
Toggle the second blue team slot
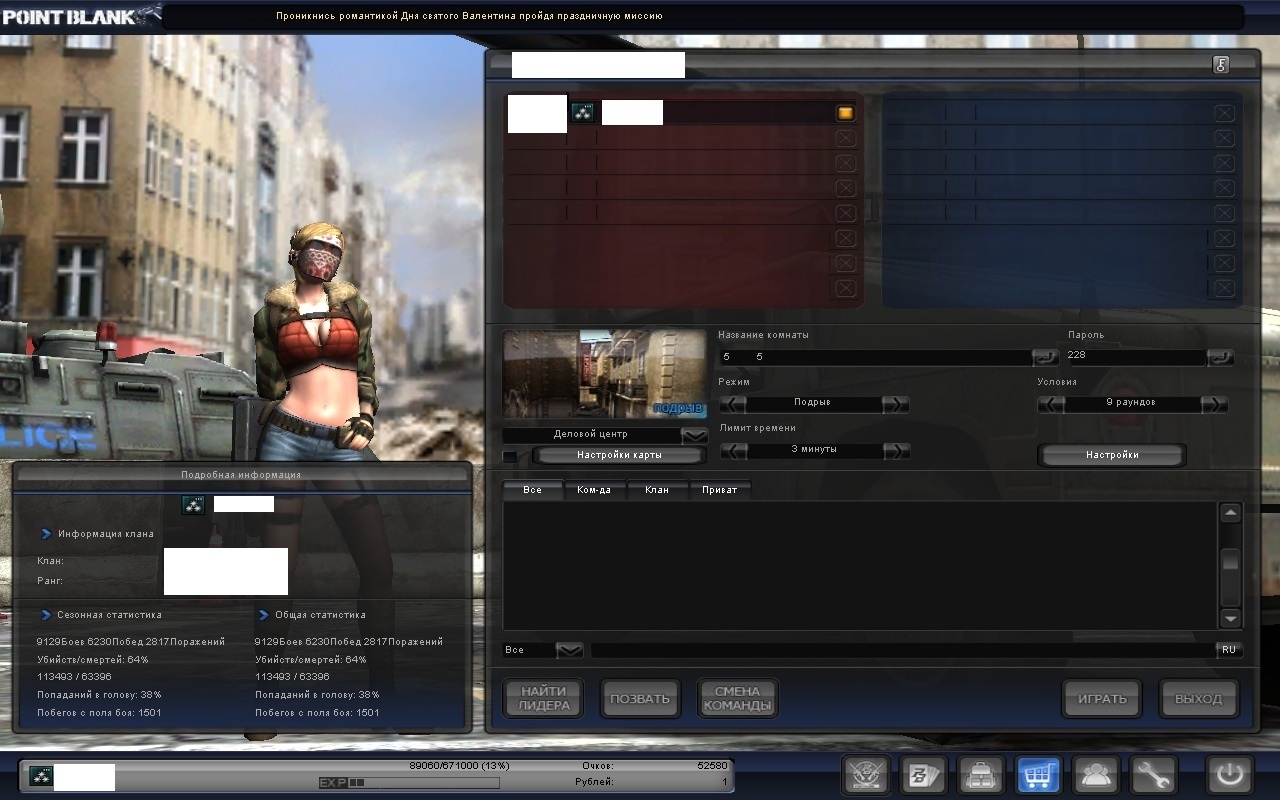coord(1224,138)
